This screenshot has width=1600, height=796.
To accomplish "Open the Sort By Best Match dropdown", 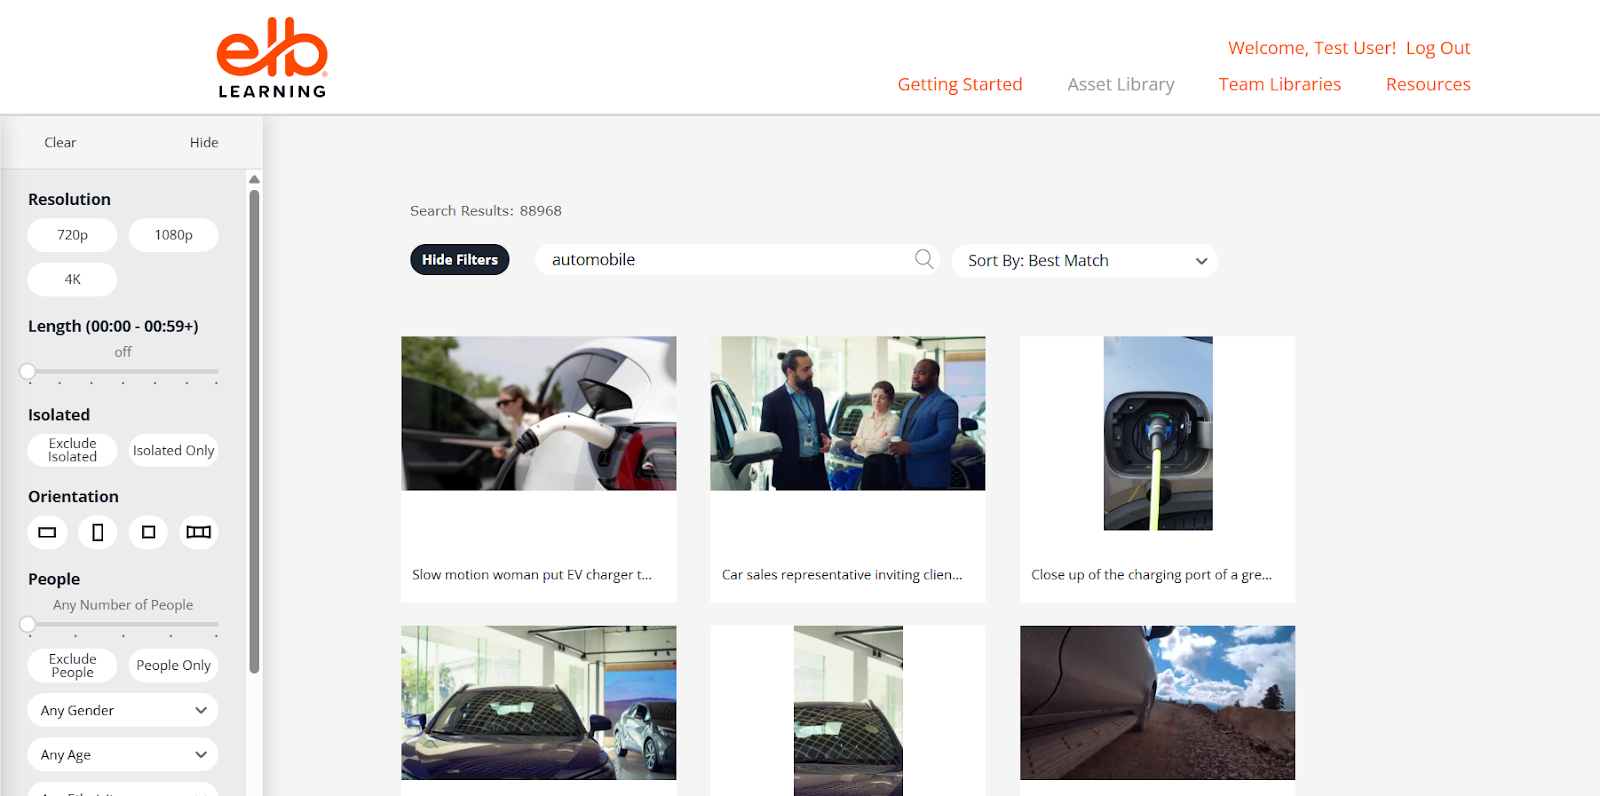I will (1085, 261).
